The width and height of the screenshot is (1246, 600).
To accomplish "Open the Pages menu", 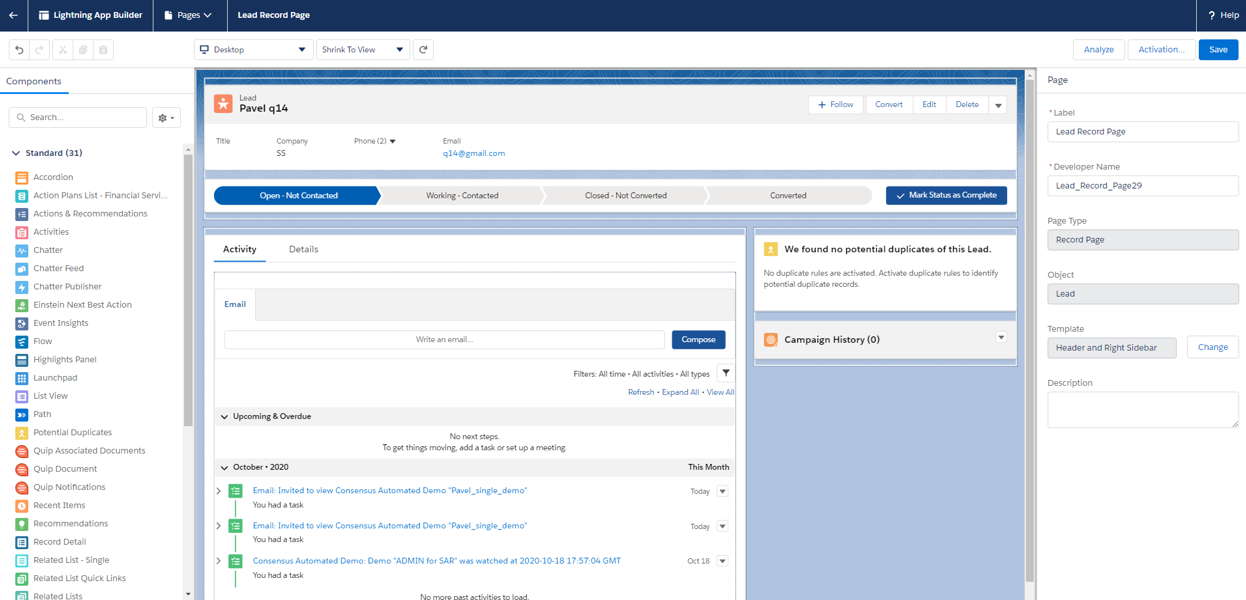I will click(188, 15).
